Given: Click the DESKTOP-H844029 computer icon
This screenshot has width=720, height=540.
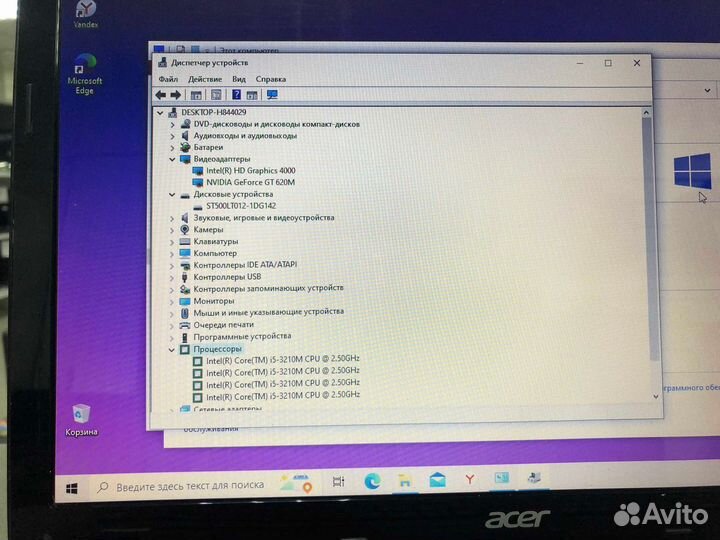Looking at the screenshot, I should [173, 112].
